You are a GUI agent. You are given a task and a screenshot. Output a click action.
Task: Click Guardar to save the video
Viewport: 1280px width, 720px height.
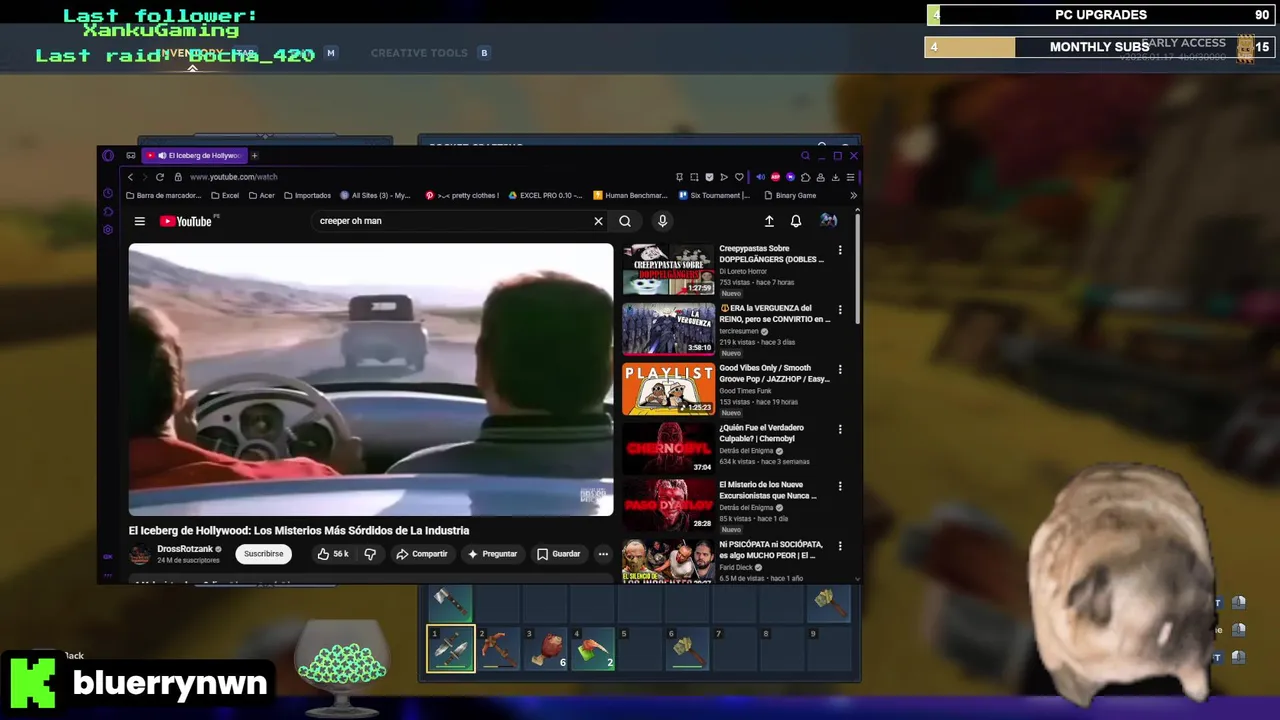pyautogui.click(x=558, y=554)
